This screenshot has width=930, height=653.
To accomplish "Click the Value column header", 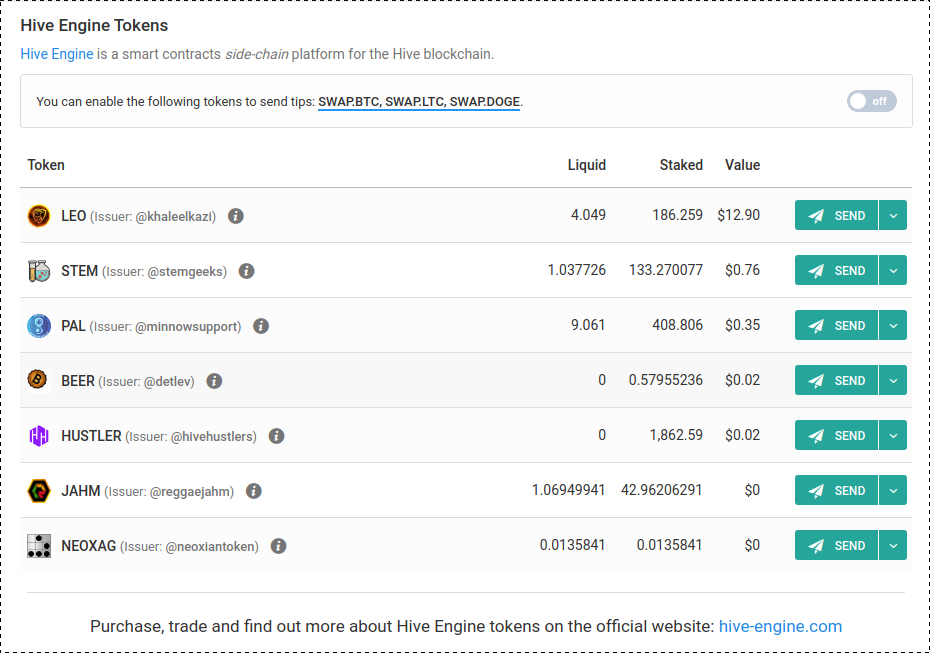I will tap(742, 165).
